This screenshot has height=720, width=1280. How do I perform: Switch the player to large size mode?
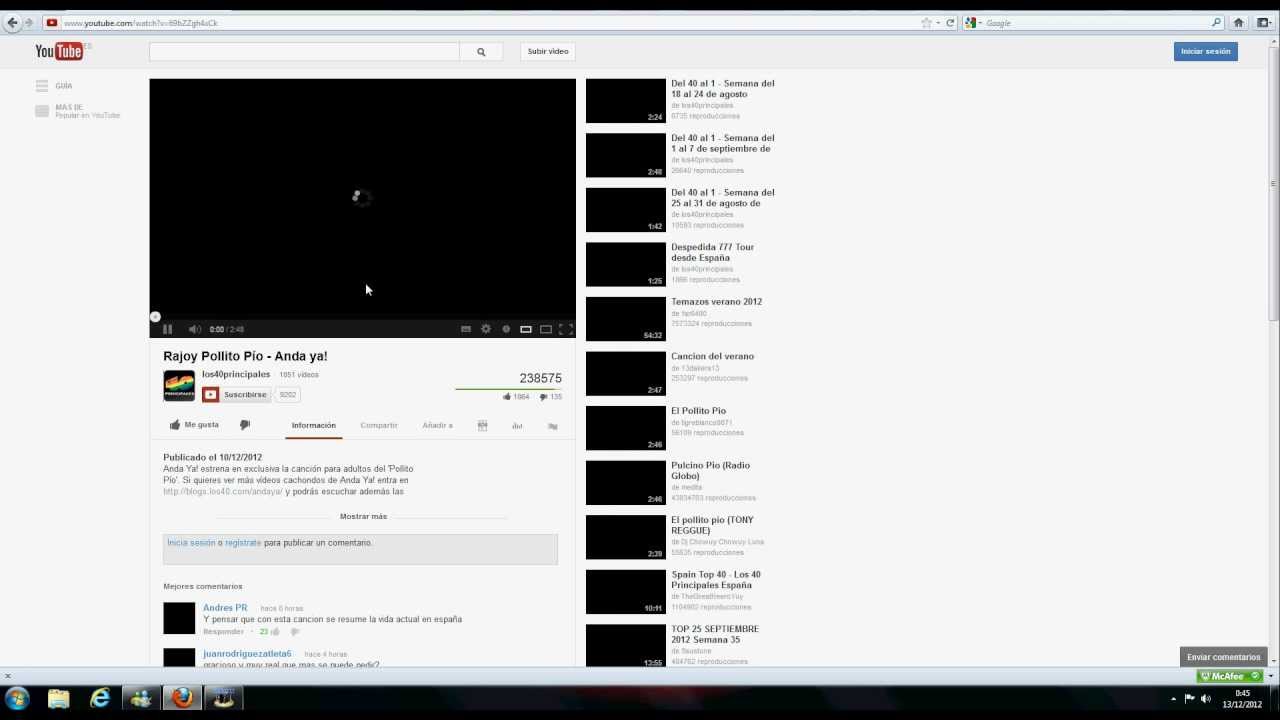546,329
